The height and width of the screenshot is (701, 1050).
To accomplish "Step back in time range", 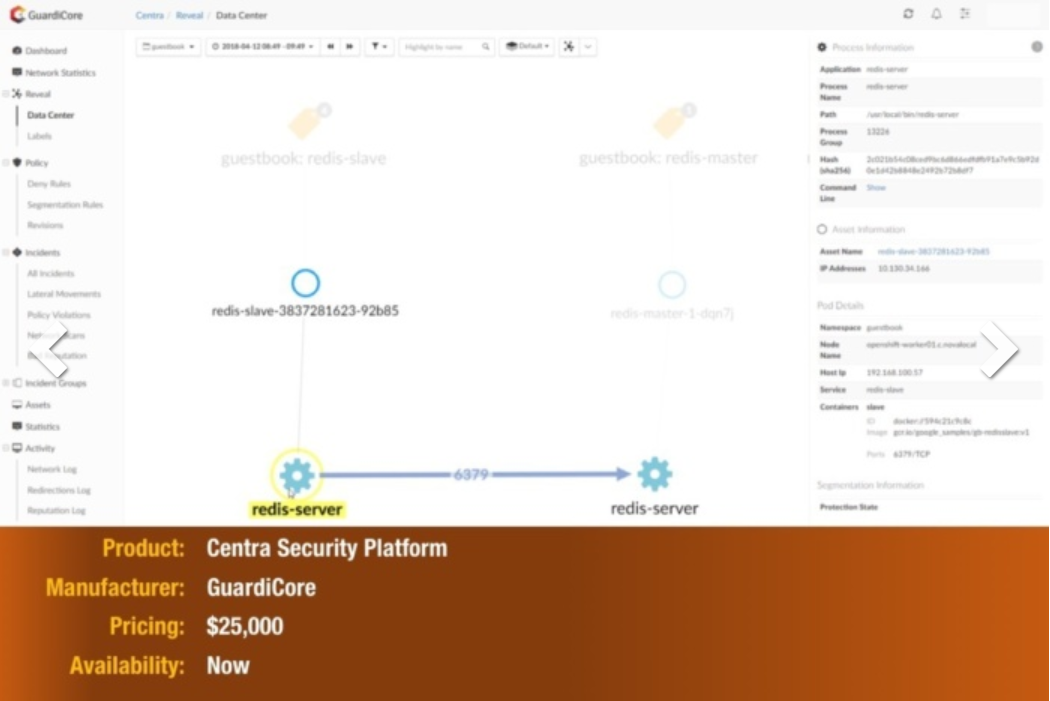I will [330, 46].
